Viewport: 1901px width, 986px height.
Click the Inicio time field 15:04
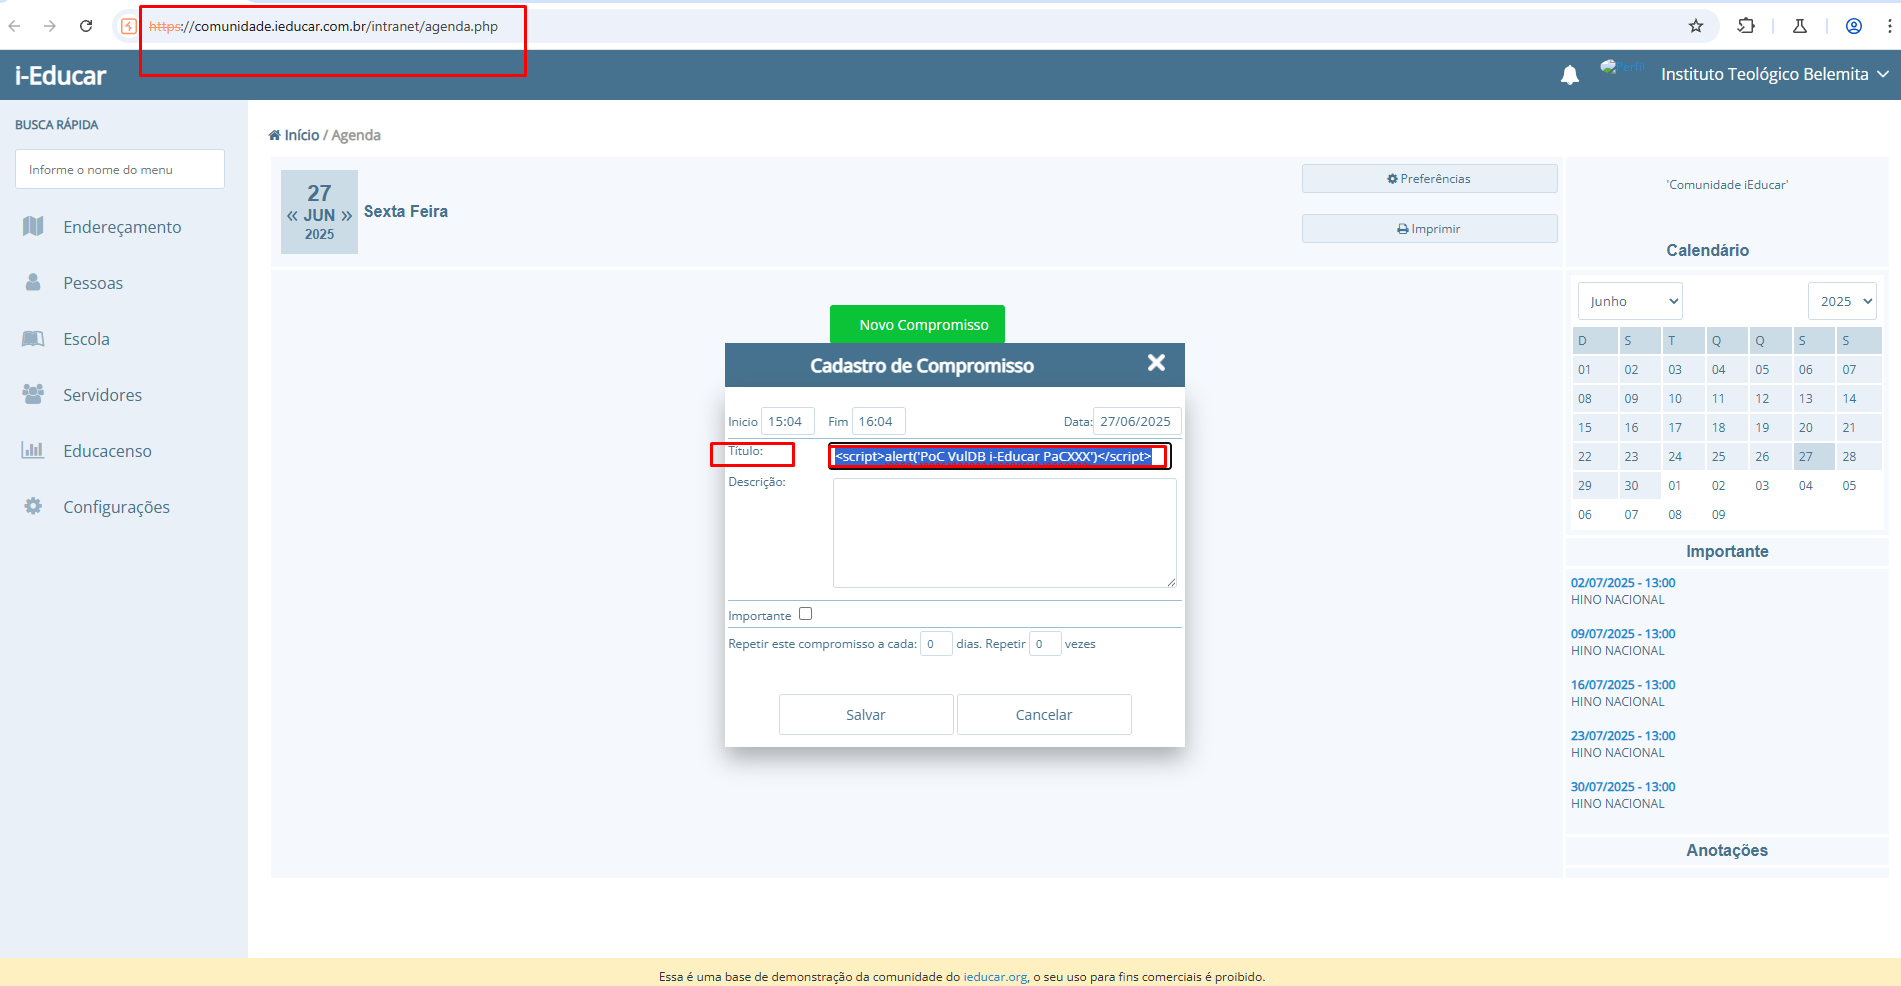pos(788,422)
